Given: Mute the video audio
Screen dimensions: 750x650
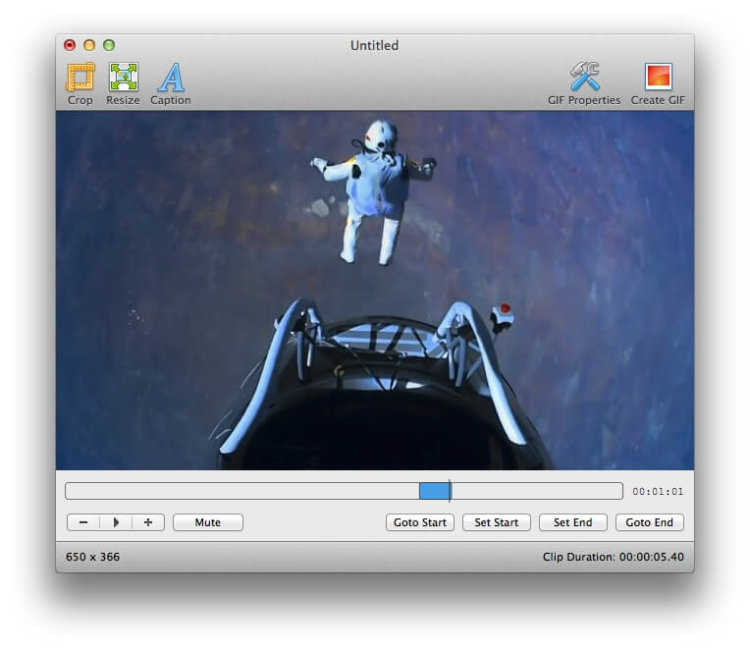Looking at the screenshot, I should (x=208, y=522).
